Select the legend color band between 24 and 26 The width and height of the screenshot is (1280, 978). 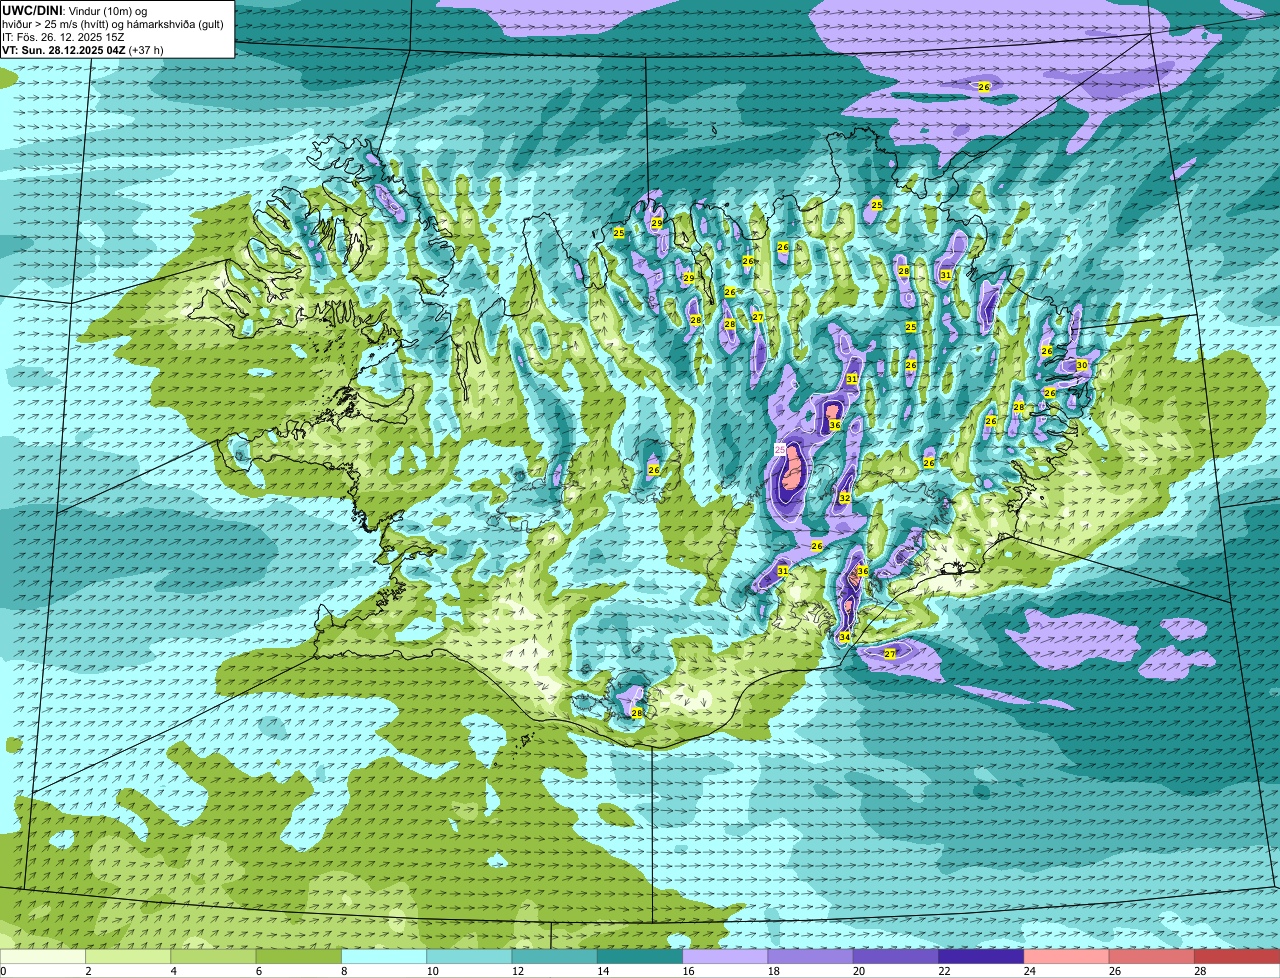(1067, 956)
